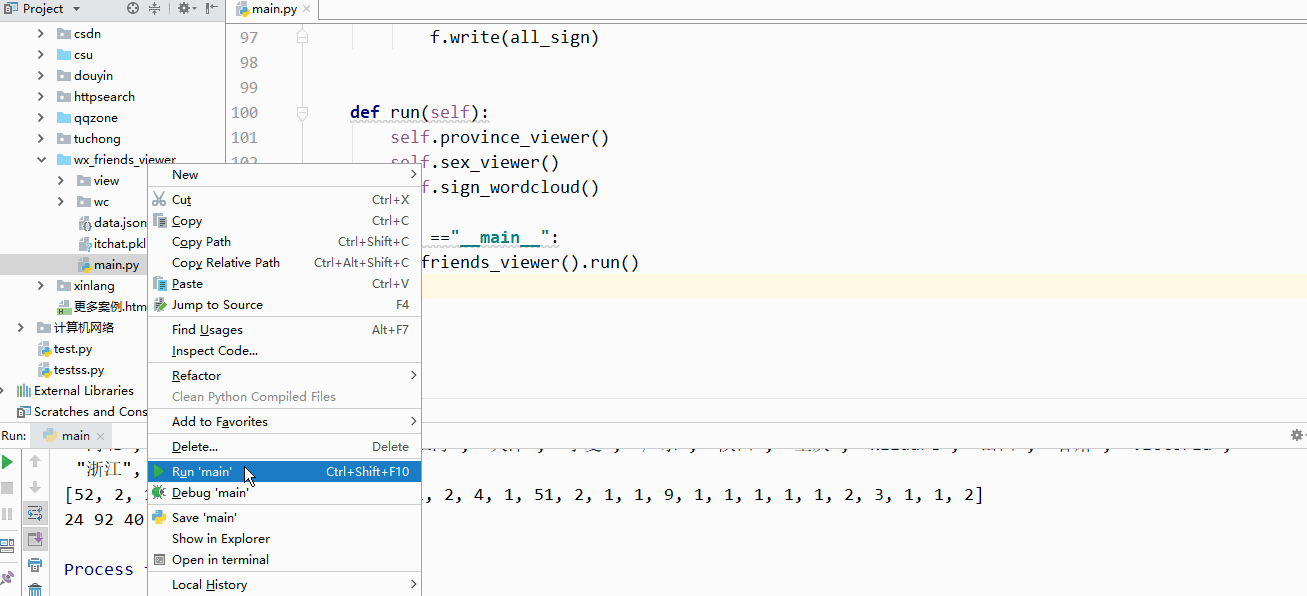
Task: Expand the xinlang folder
Action: coord(41,286)
